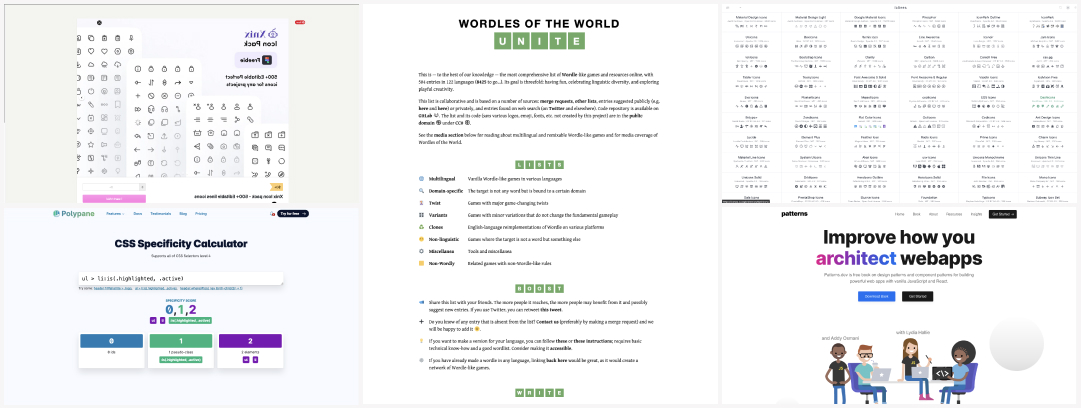
Task: Click the black Get Started hero button
Action: (915, 296)
